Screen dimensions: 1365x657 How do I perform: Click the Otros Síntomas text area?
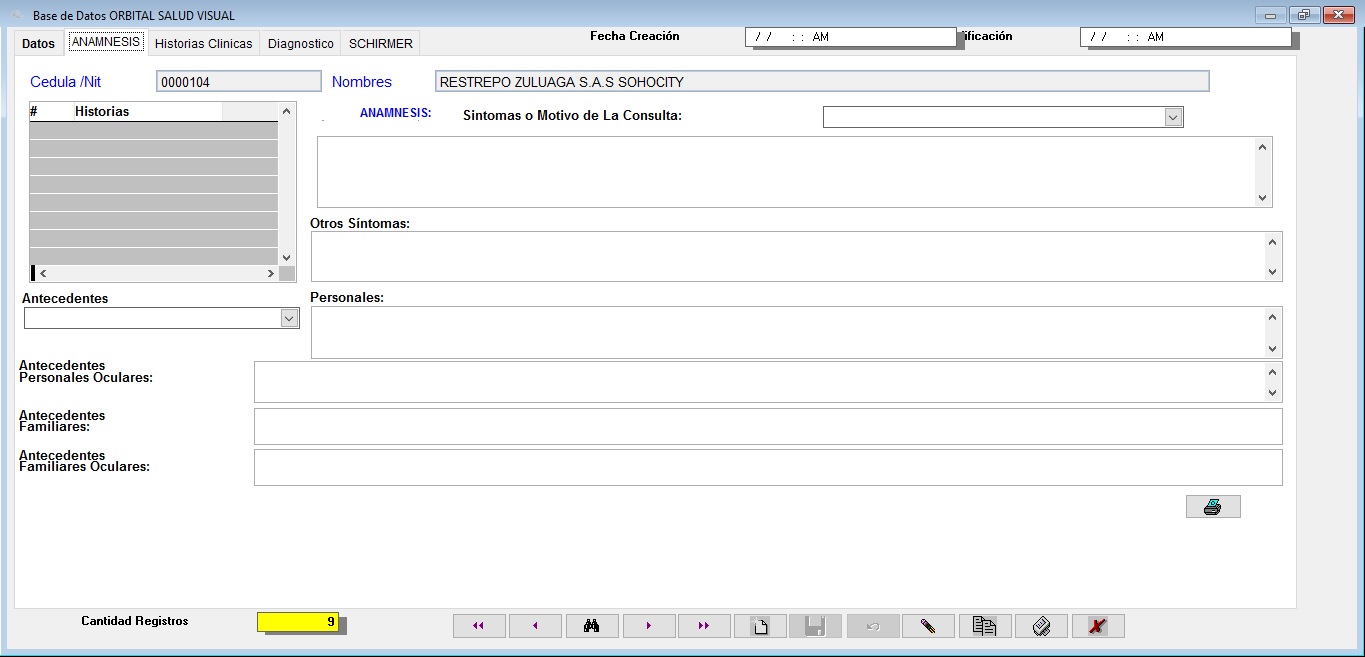tap(788, 256)
